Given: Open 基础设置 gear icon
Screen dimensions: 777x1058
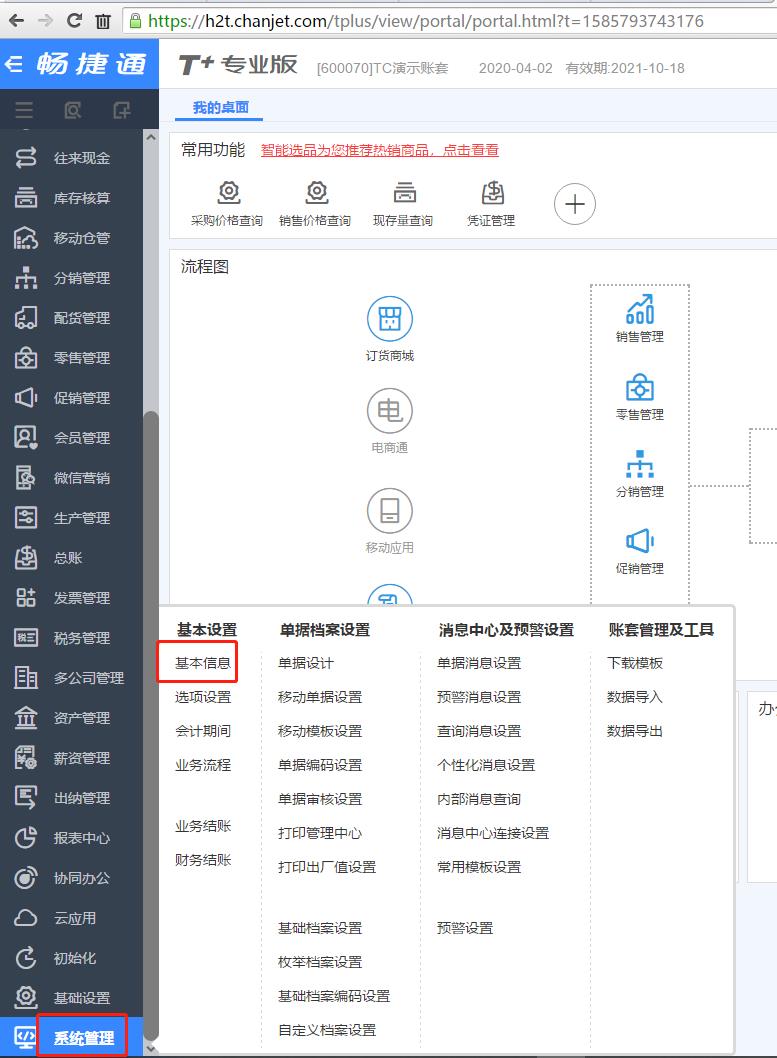Looking at the screenshot, I should coord(26,997).
